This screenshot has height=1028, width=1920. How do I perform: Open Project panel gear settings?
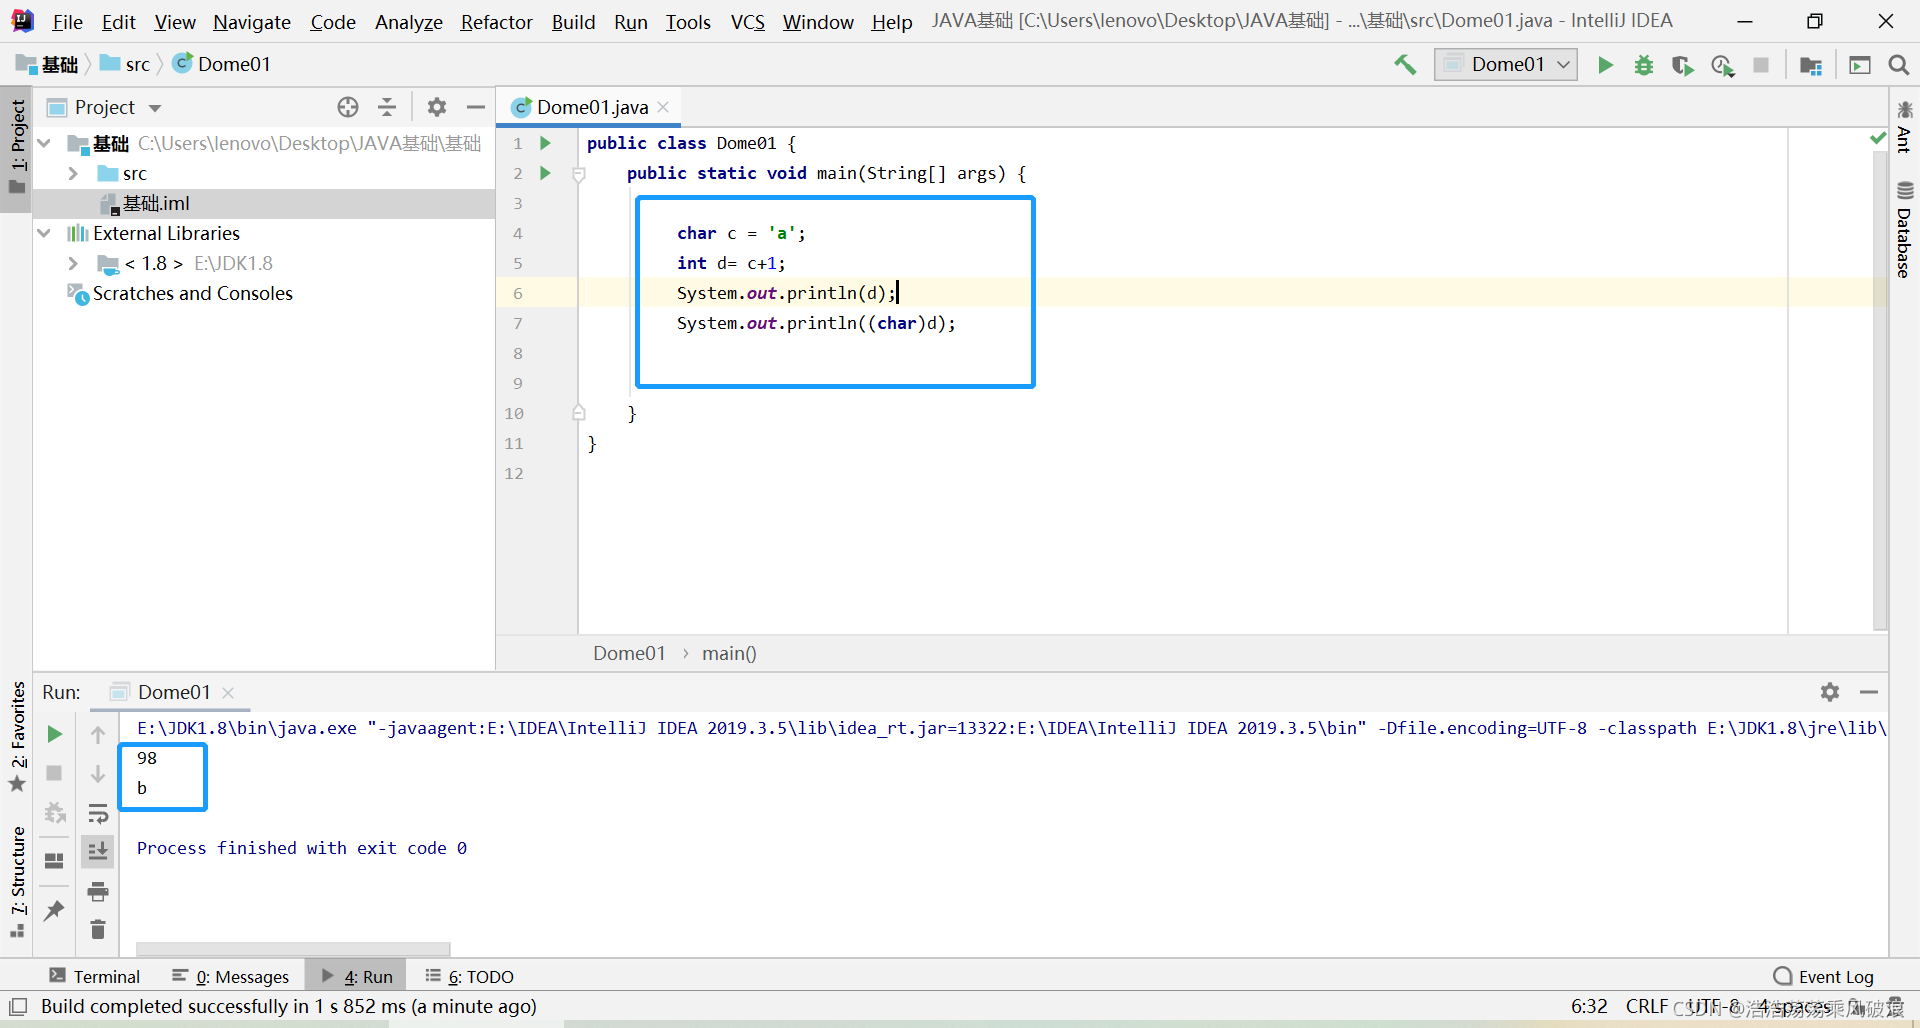point(437,107)
